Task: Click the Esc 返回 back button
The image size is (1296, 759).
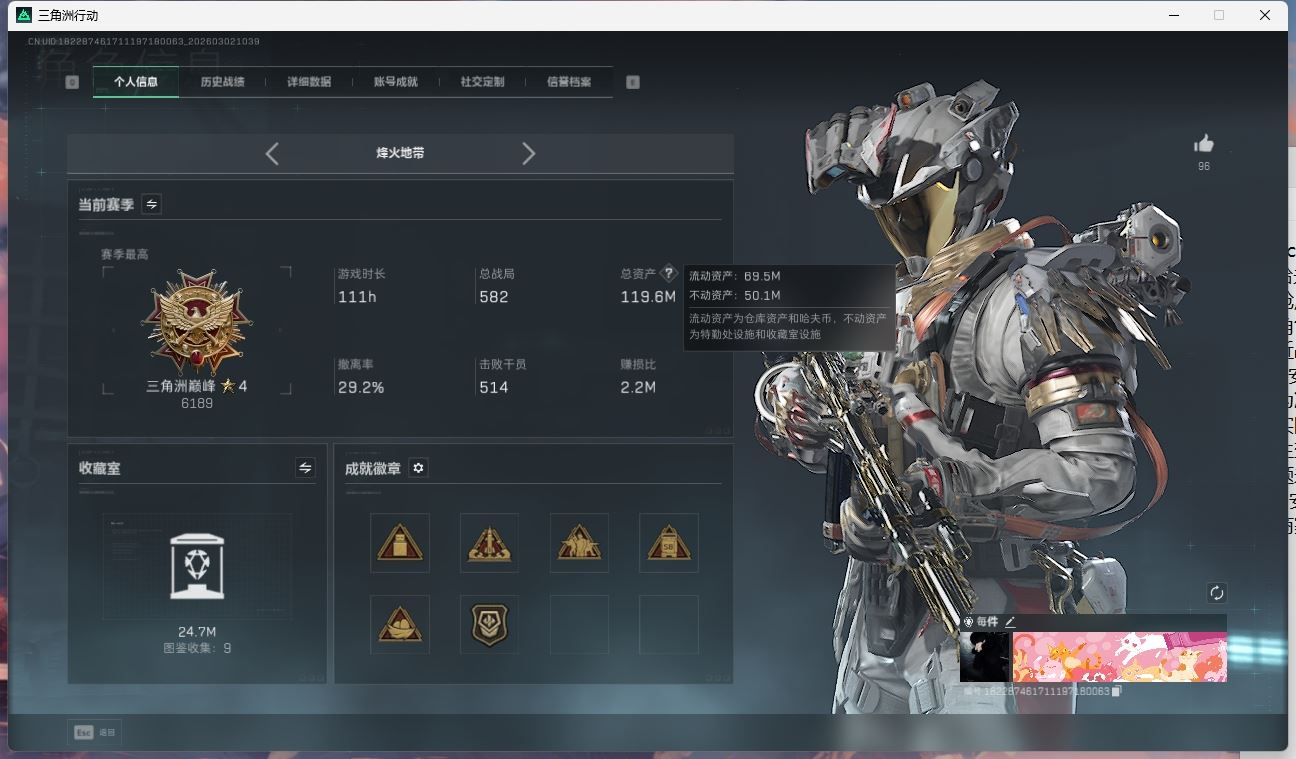Action: coord(95,732)
